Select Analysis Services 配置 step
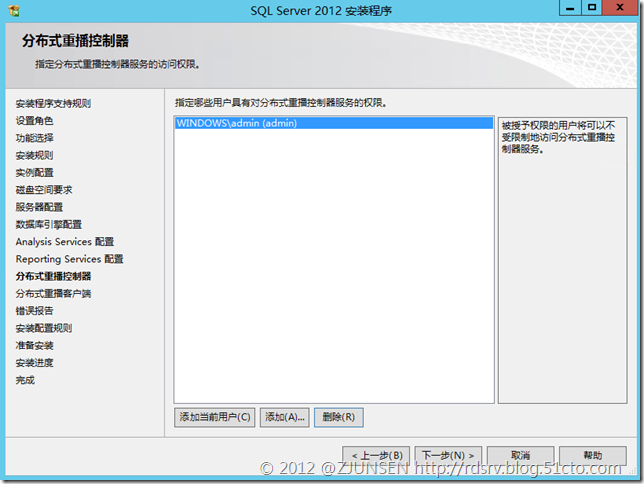Viewport: 644px width, 484px height. tap(65, 242)
